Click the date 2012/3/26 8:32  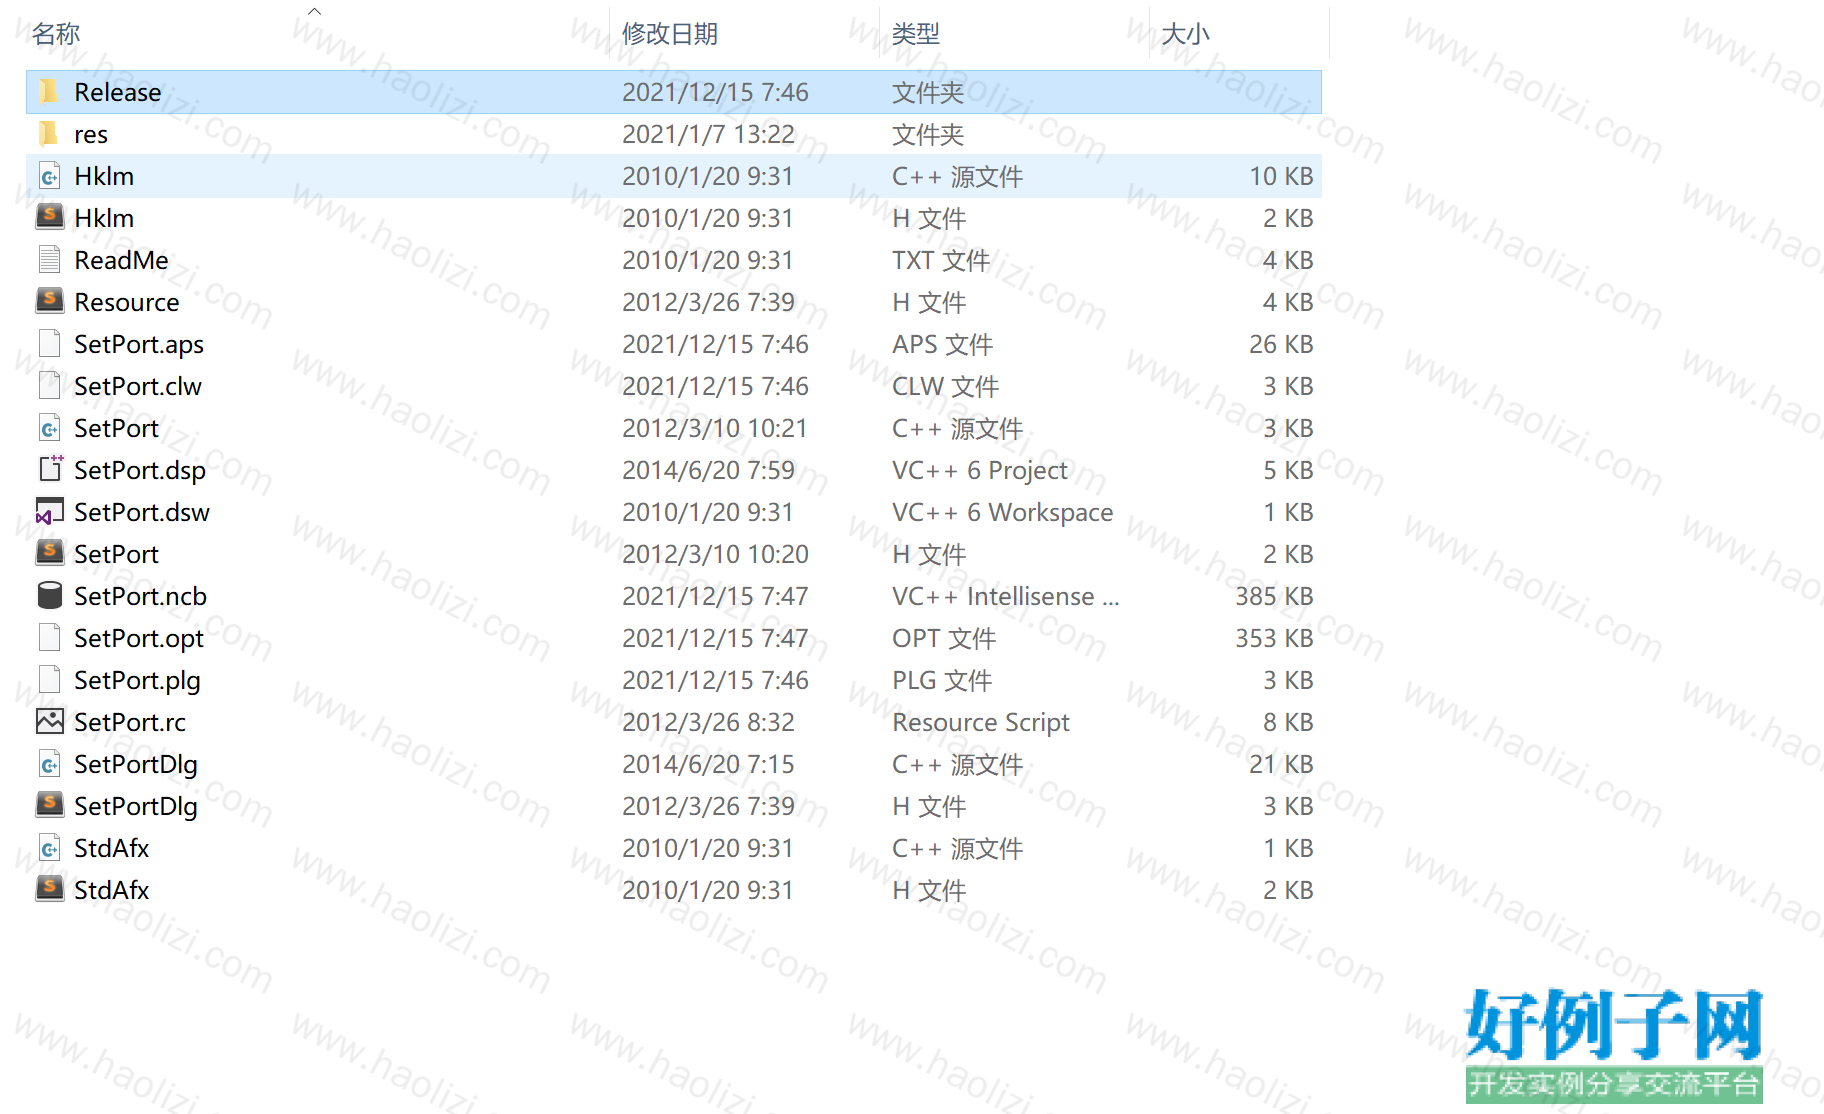[x=708, y=722]
